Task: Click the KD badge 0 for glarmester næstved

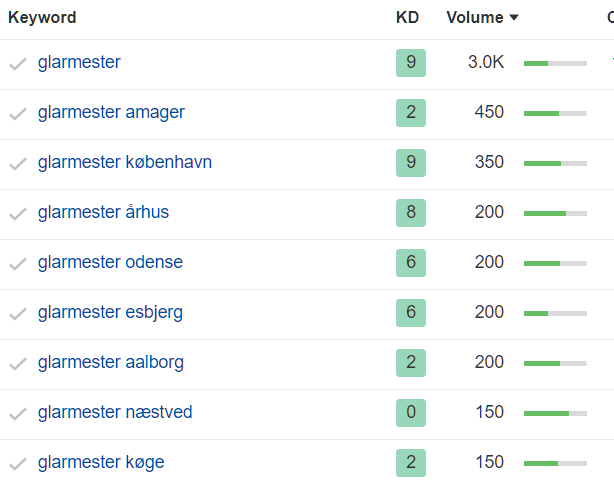Action: coord(410,413)
